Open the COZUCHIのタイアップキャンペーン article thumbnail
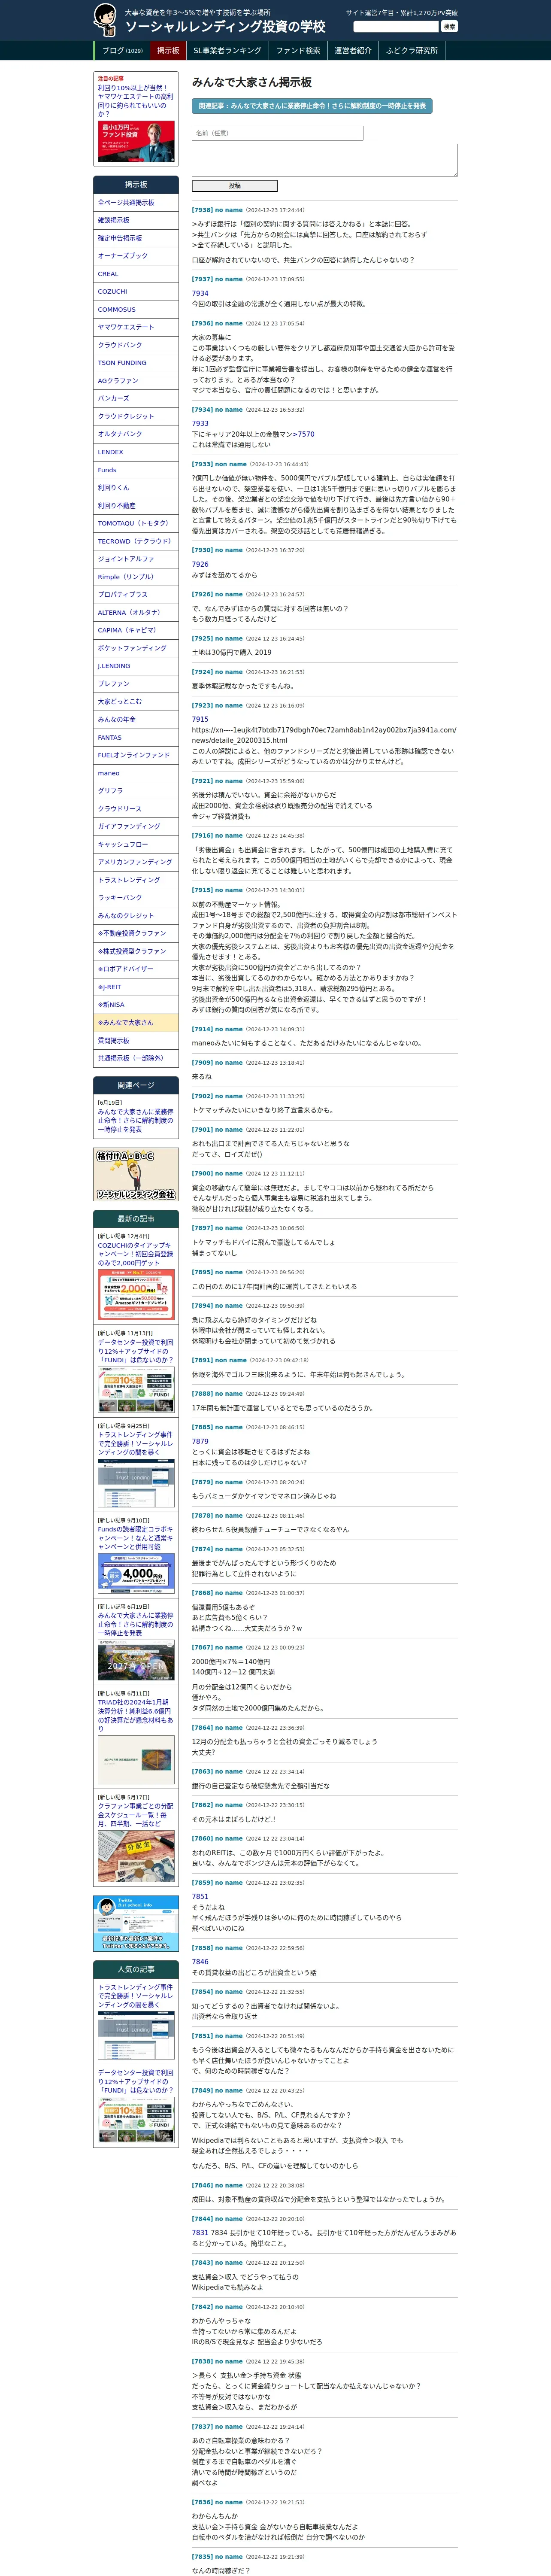Screen dimensions: 551x2576 pos(136,1294)
